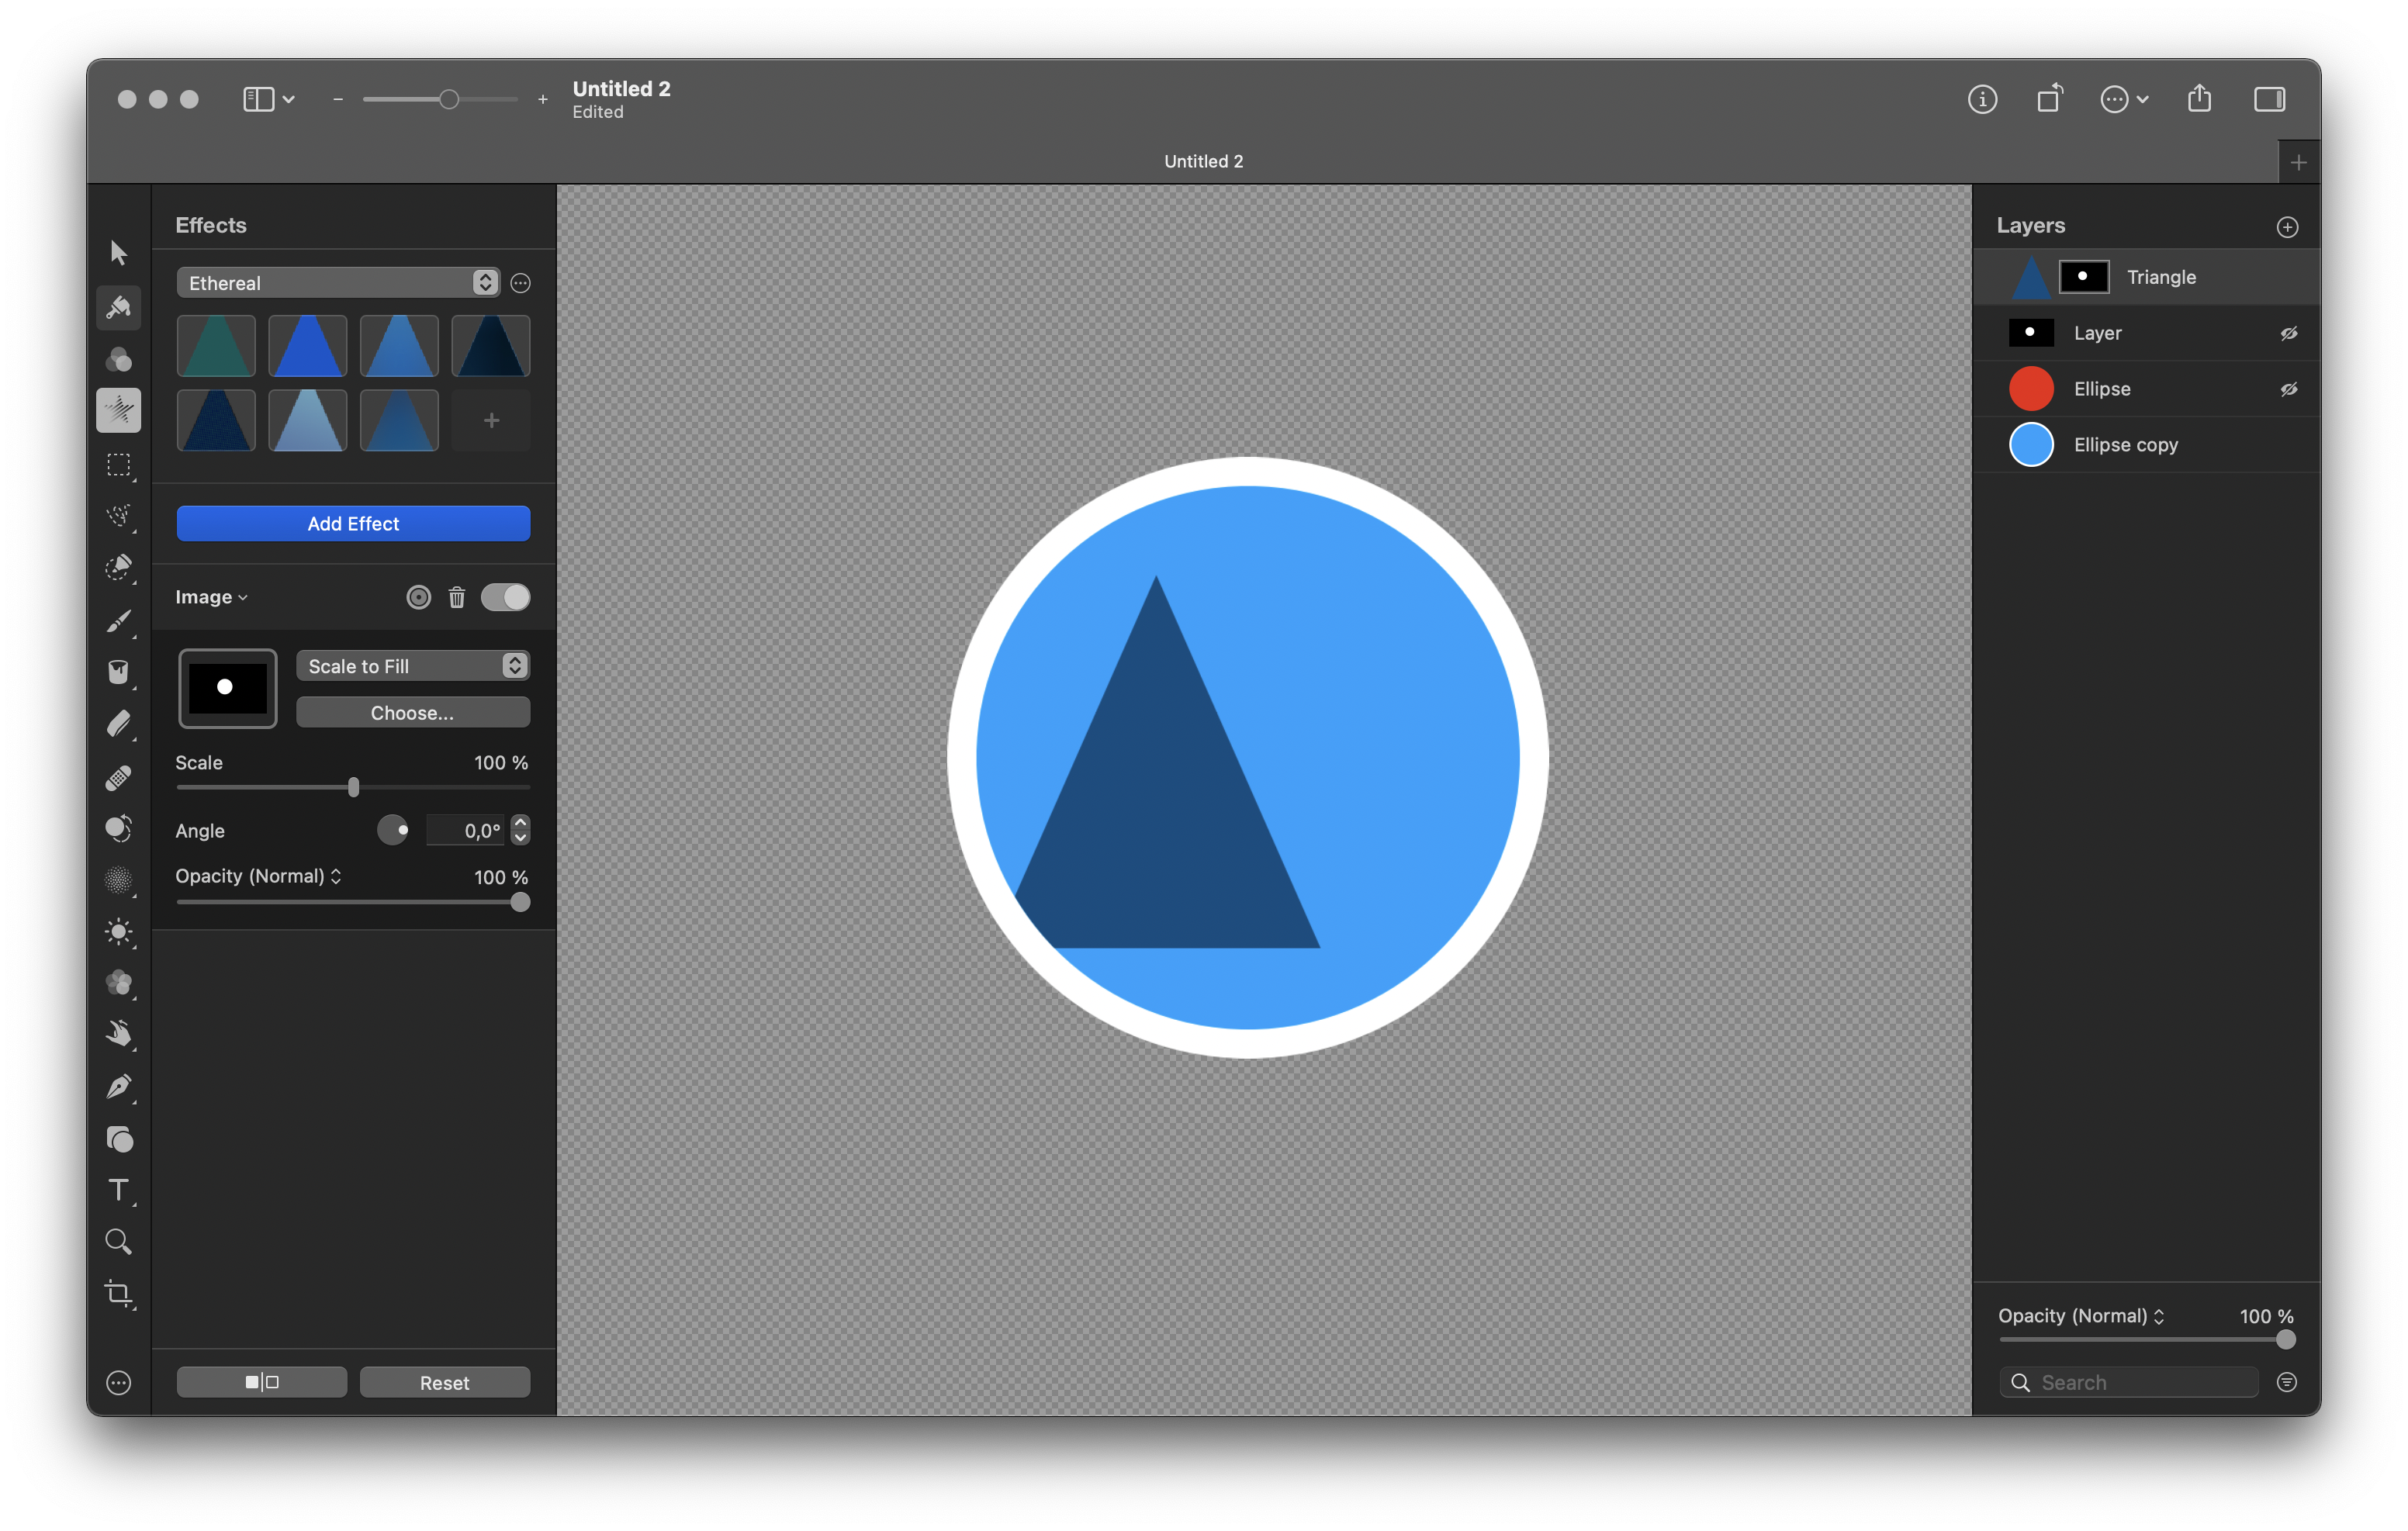Viewport: 2408px width, 1531px height.
Task: Click the Reset button in effects panel
Action: point(442,1384)
